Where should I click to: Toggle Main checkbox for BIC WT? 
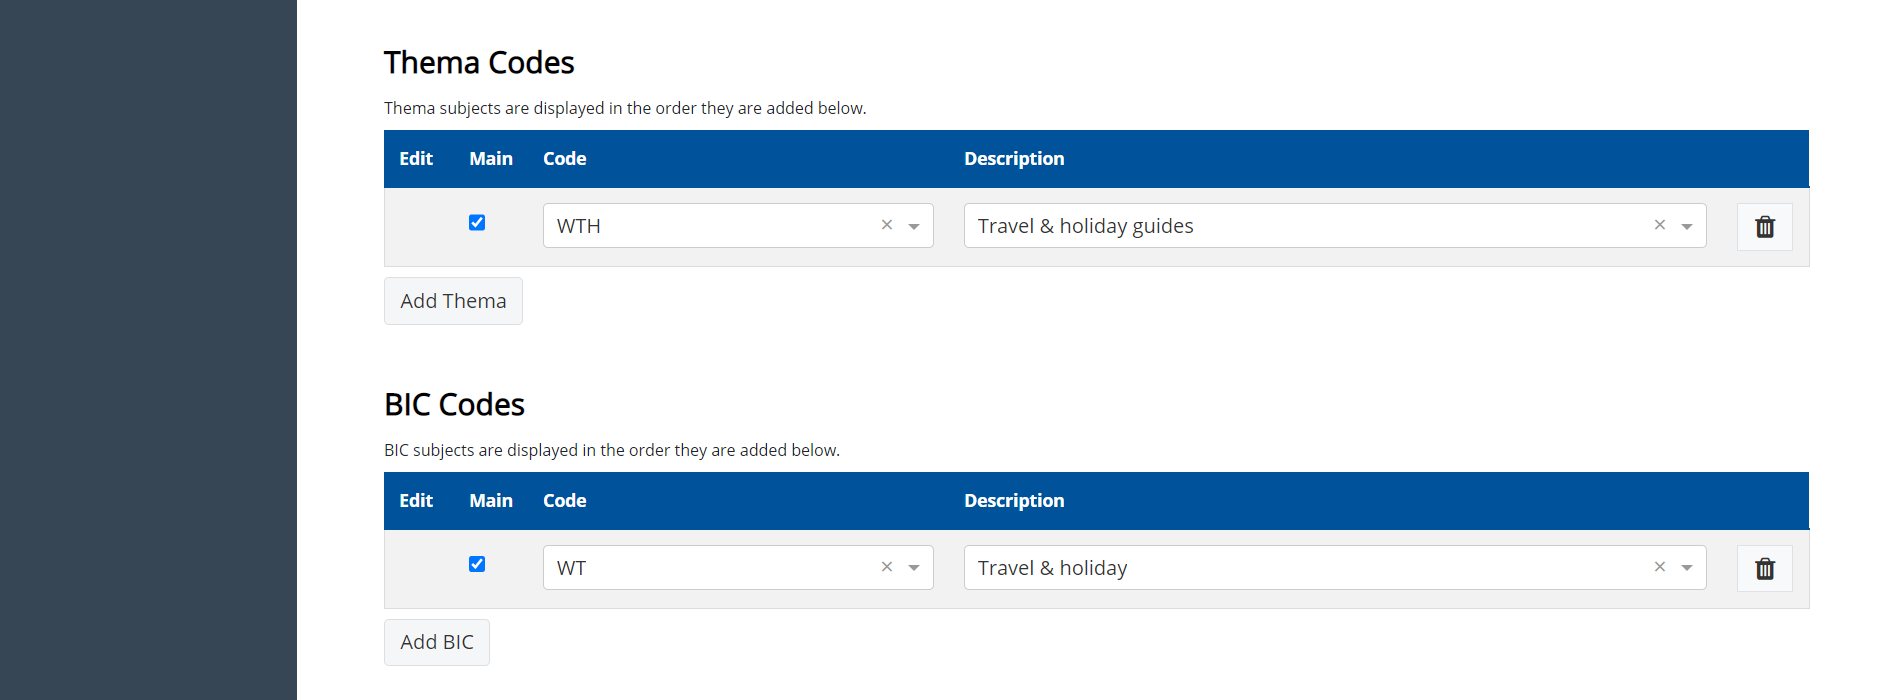477,565
